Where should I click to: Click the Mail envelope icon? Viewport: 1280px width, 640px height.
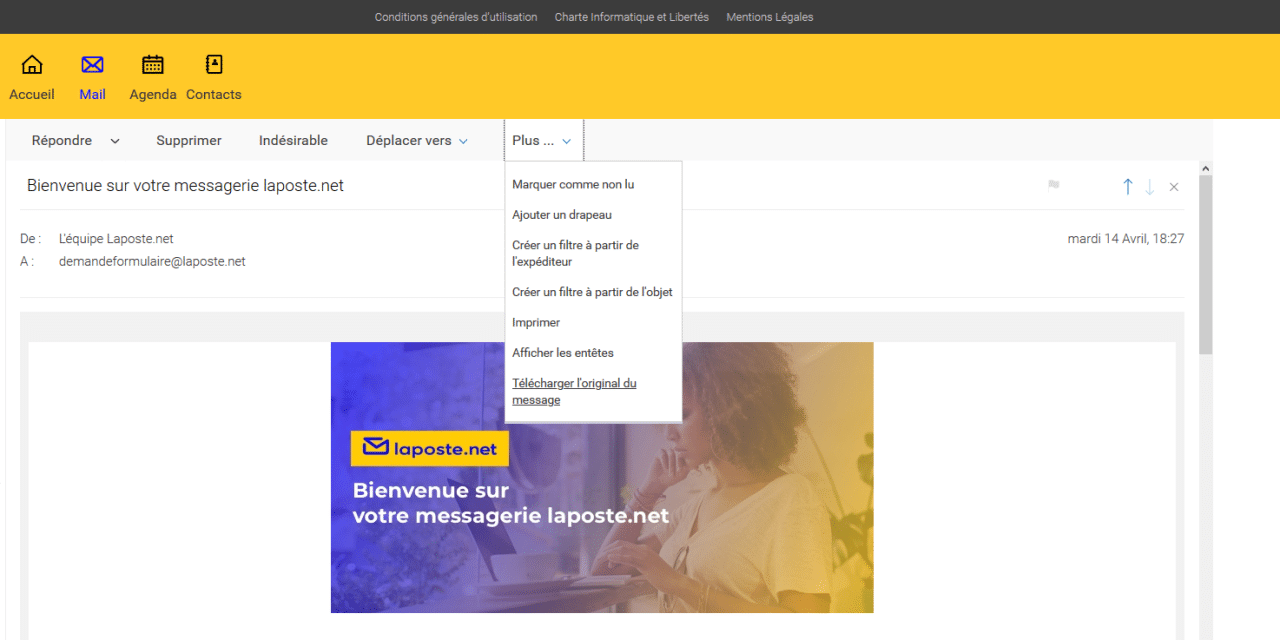92,66
